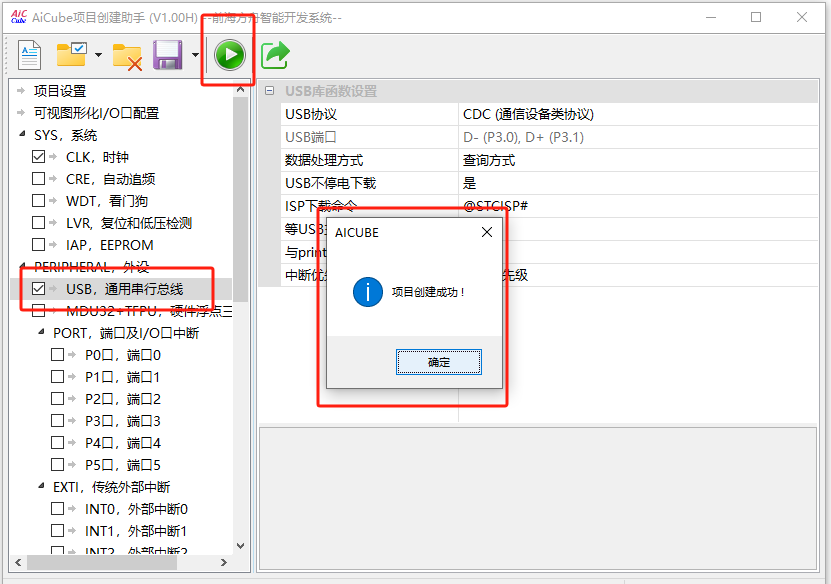Close the AICUBE message dialog
831x584 pixels.
(487, 232)
